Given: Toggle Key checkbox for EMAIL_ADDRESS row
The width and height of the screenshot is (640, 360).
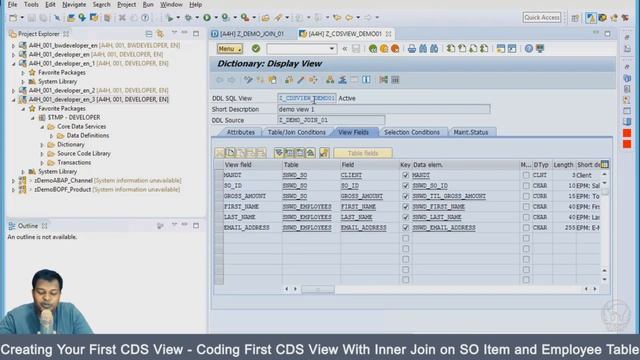Looking at the screenshot, I should [x=405, y=228].
